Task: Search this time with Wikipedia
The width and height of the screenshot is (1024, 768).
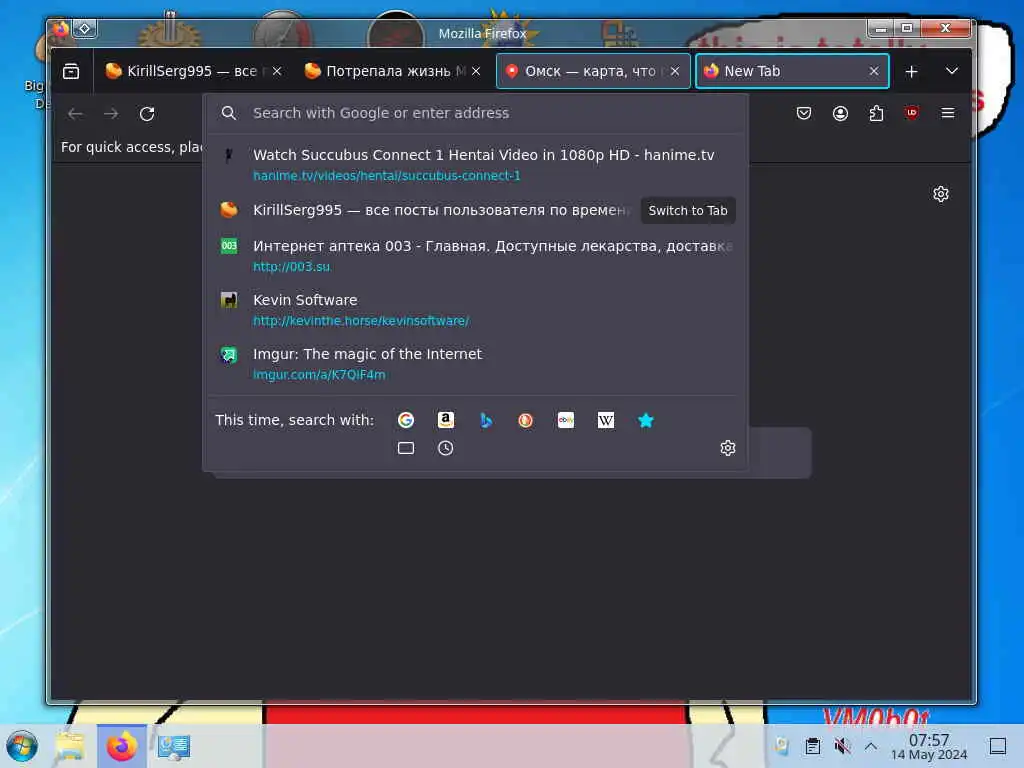Action: [x=606, y=420]
